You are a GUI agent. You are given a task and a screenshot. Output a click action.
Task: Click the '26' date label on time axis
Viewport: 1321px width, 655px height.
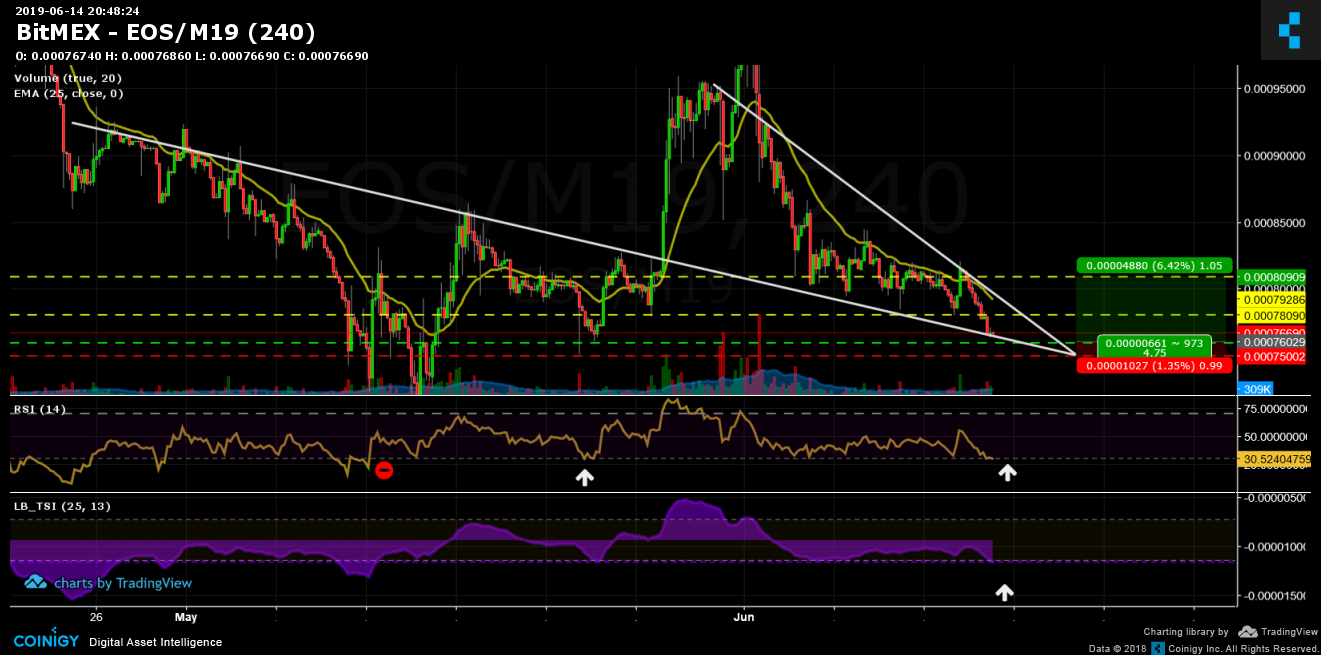pyautogui.click(x=96, y=617)
